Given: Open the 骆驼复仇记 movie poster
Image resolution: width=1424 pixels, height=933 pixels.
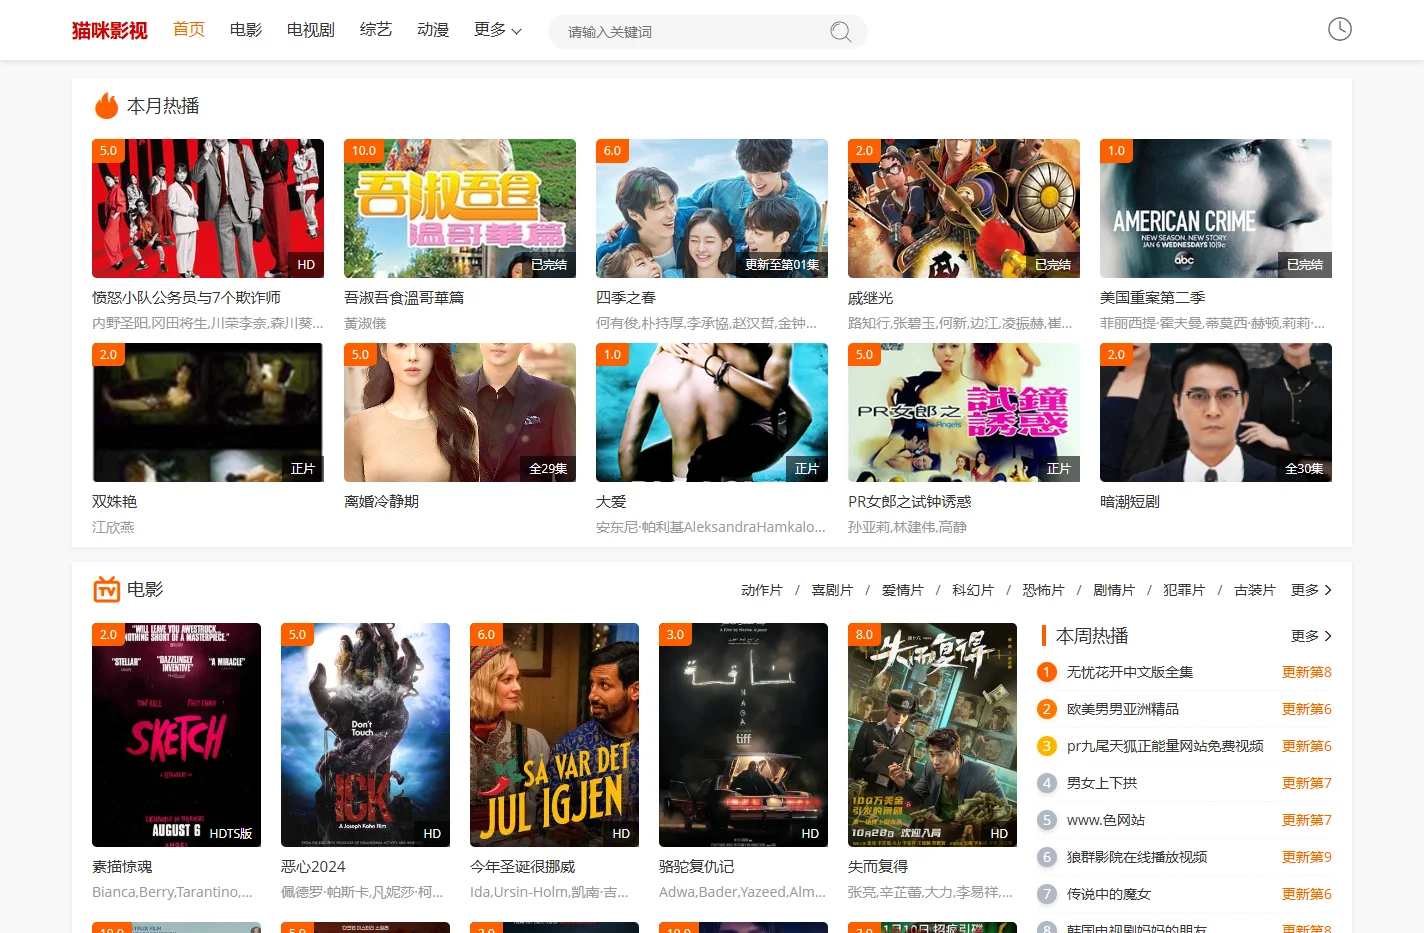Looking at the screenshot, I should click(743, 735).
